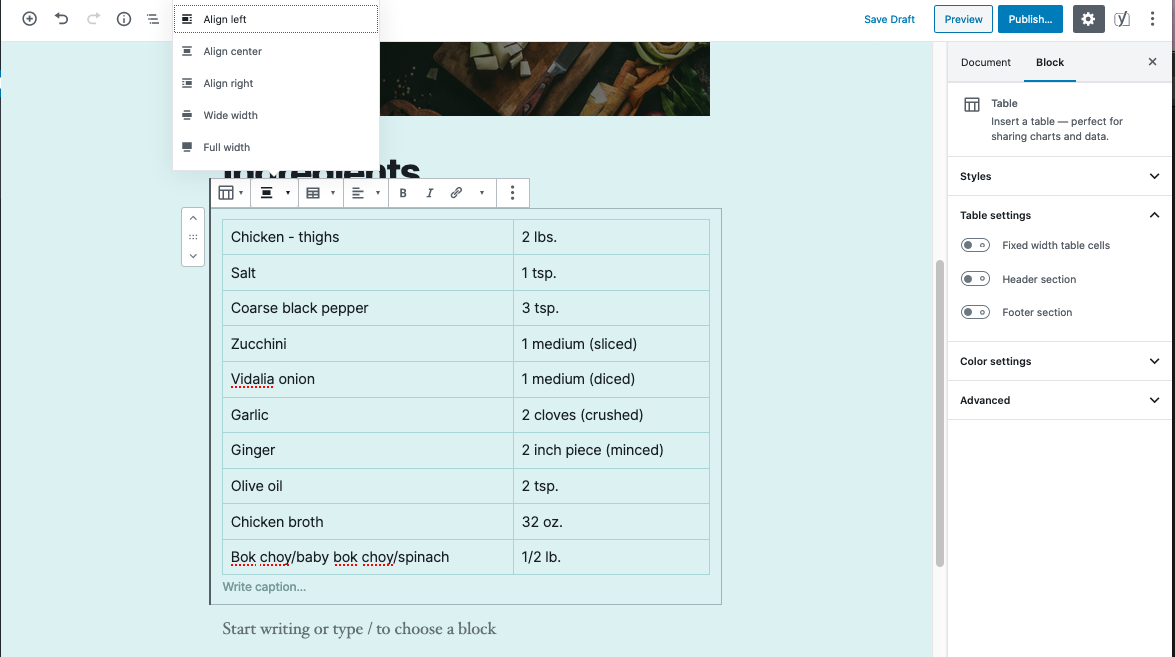Screen dimensions: 1175x657
Task: Switch to the Block tab
Action: coord(1050,62)
